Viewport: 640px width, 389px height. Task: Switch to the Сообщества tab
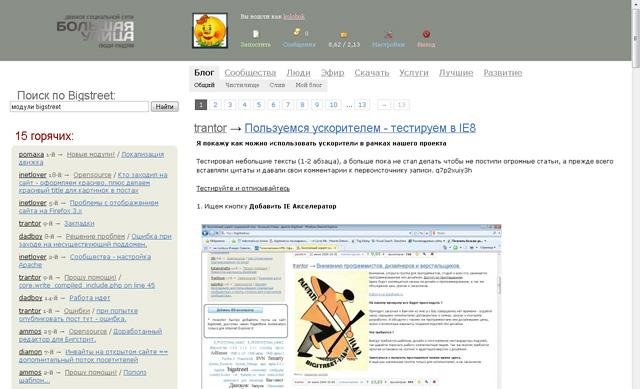coord(250,73)
